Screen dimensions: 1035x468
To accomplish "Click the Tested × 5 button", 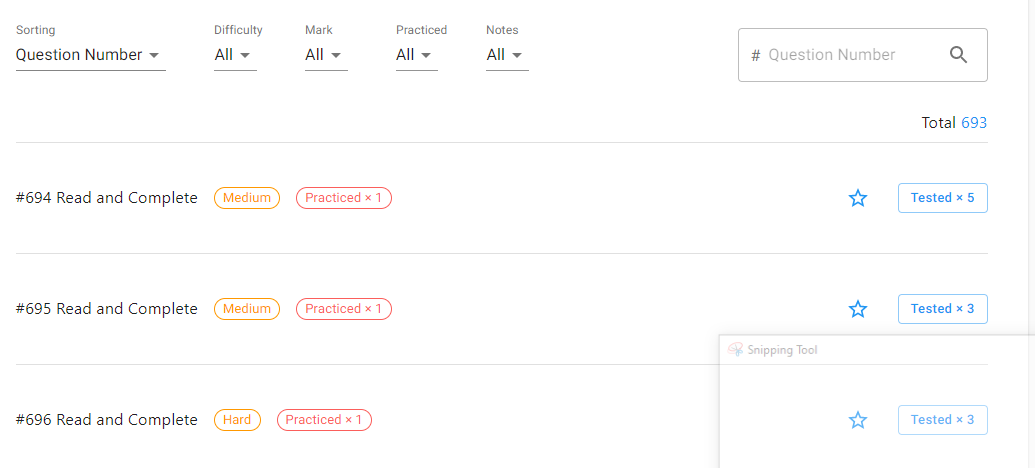I will pos(942,198).
